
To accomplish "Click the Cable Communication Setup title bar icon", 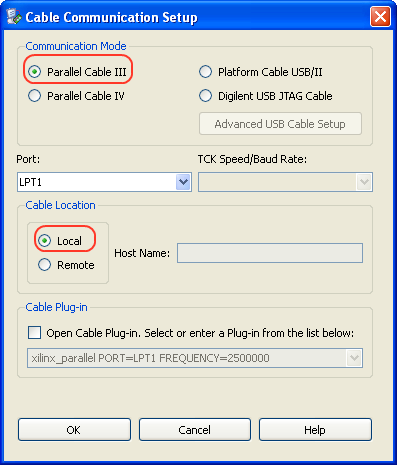I will pyautogui.click(x=14, y=16).
